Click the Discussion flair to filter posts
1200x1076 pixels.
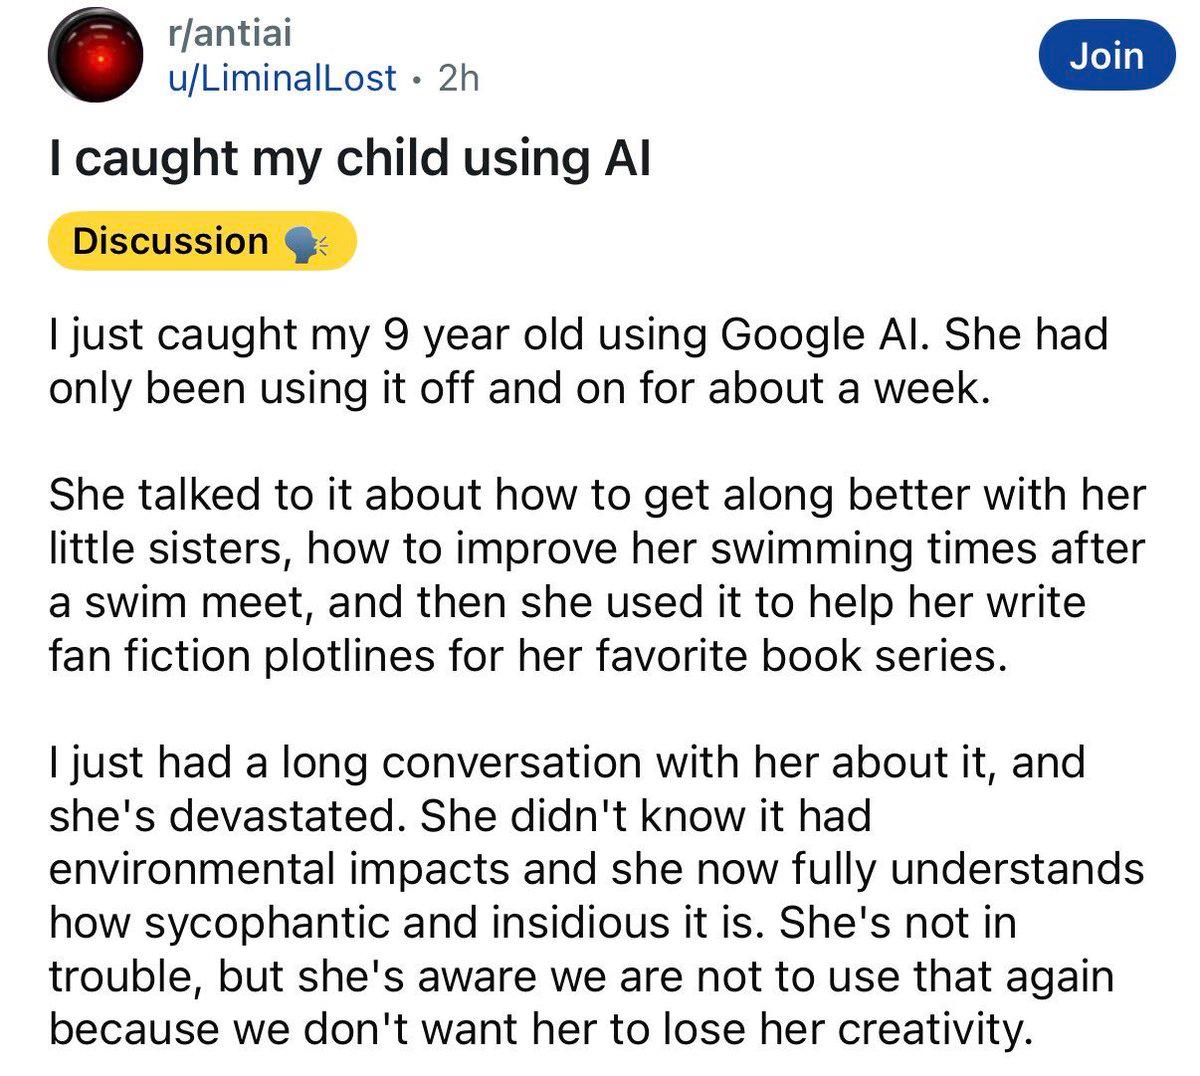pos(200,240)
